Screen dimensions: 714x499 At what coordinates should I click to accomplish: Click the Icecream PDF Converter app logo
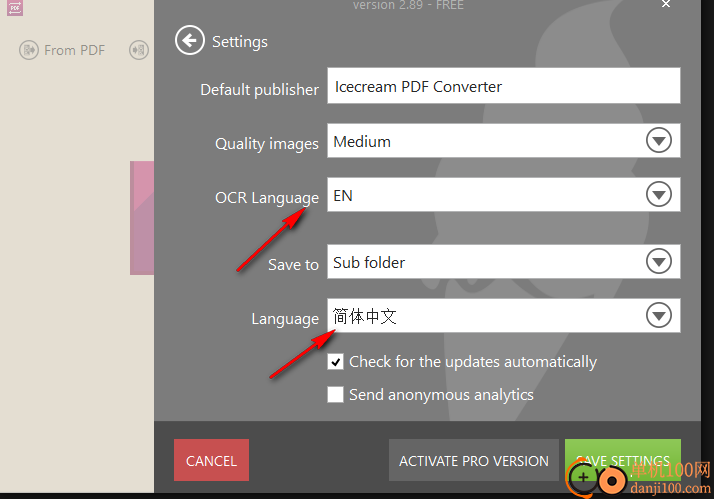(x=15, y=8)
